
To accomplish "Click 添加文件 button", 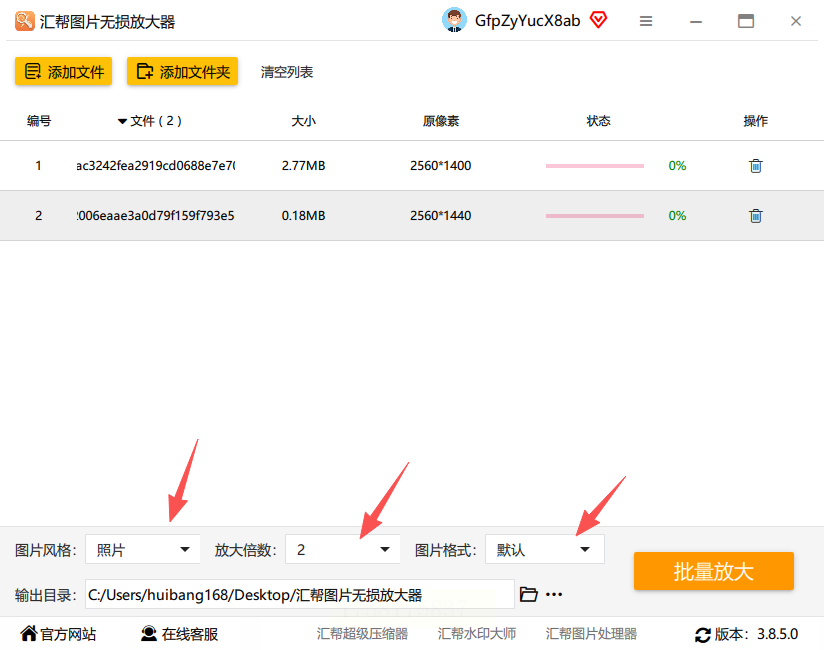I will [64, 71].
